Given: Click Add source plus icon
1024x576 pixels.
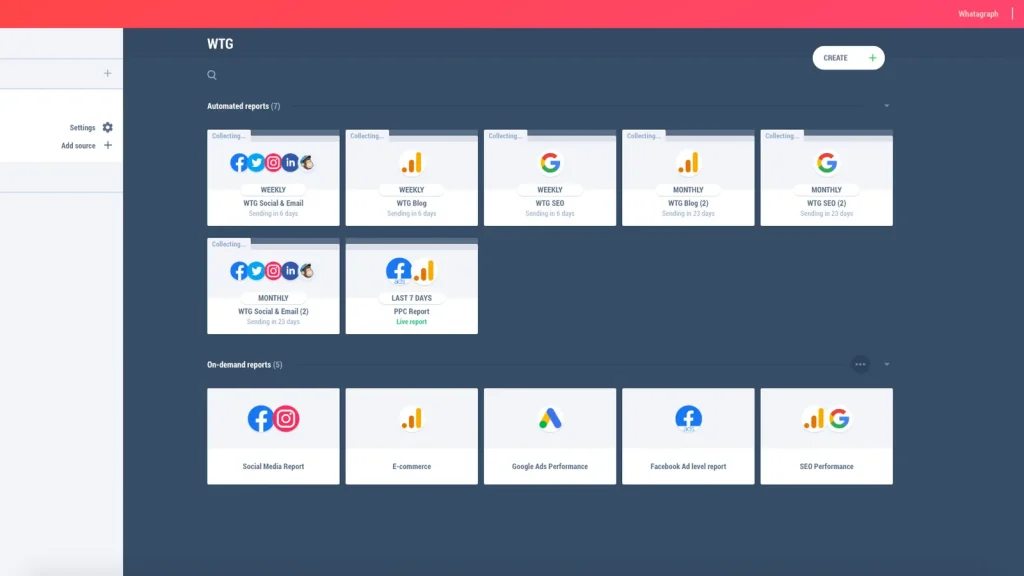Looking at the screenshot, I should click(x=108, y=145).
